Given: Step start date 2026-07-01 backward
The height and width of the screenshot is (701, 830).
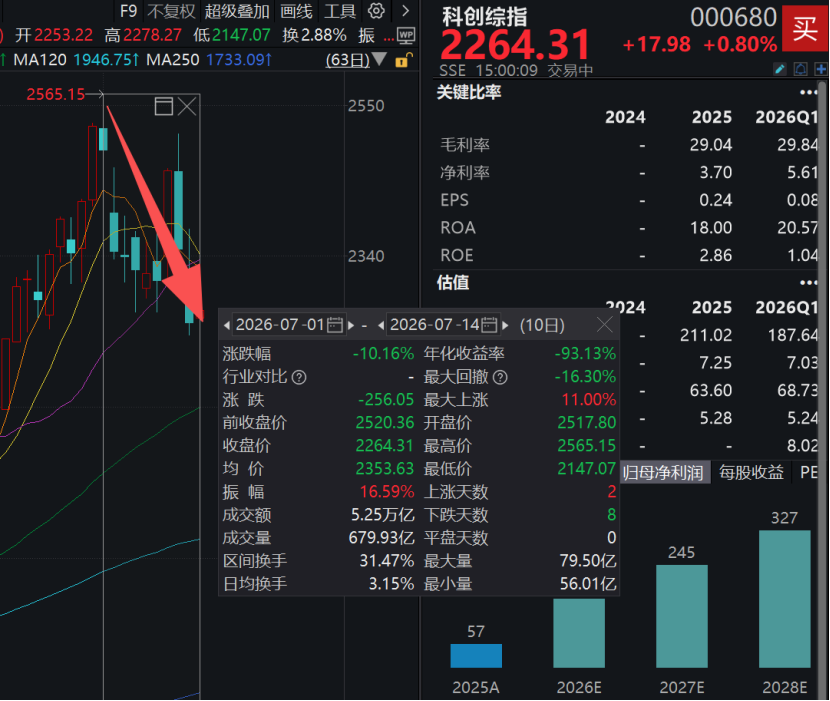Looking at the screenshot, I should coord(227,325).
